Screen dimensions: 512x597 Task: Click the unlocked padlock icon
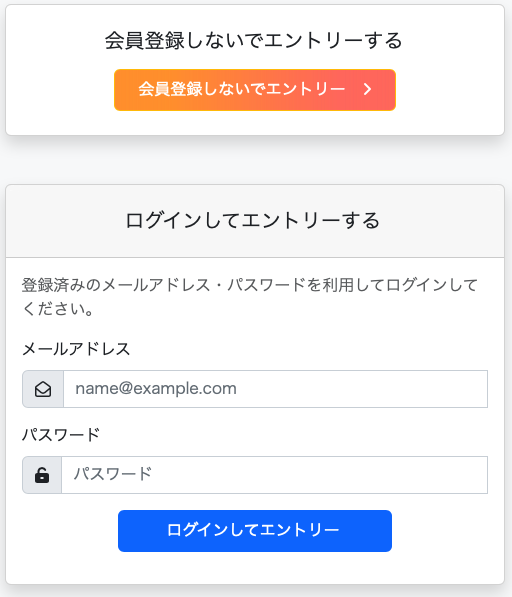tap(42, 475)
